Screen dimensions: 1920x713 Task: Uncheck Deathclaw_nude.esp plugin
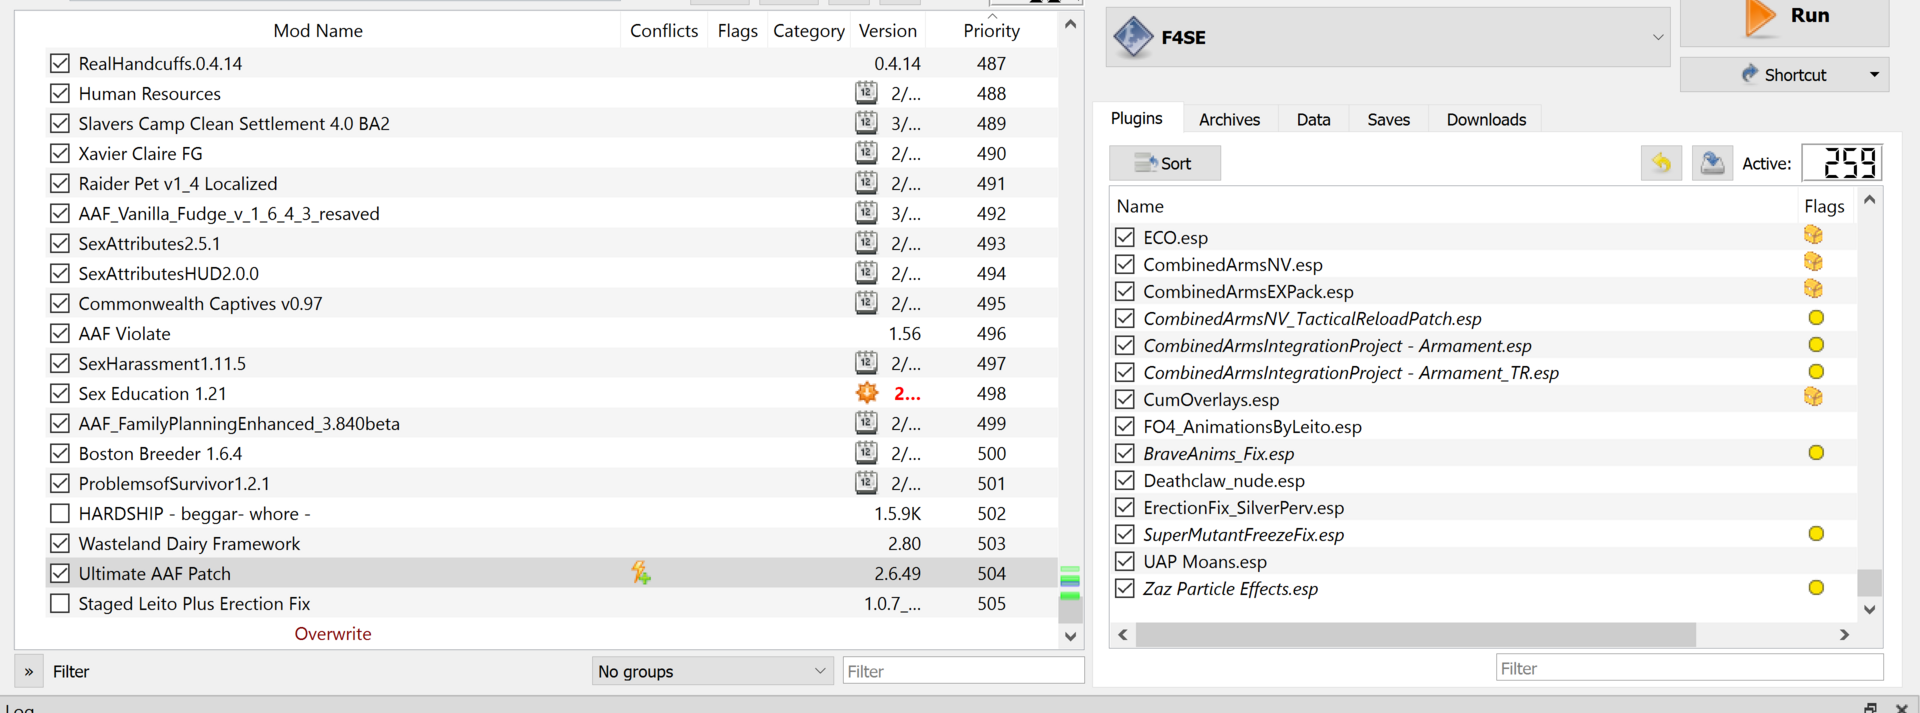(x=1125, y=480)
